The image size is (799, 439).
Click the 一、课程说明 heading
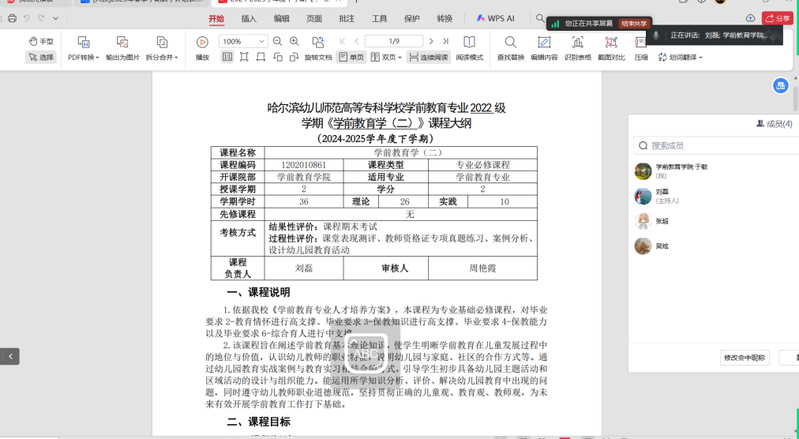[258, 292]
